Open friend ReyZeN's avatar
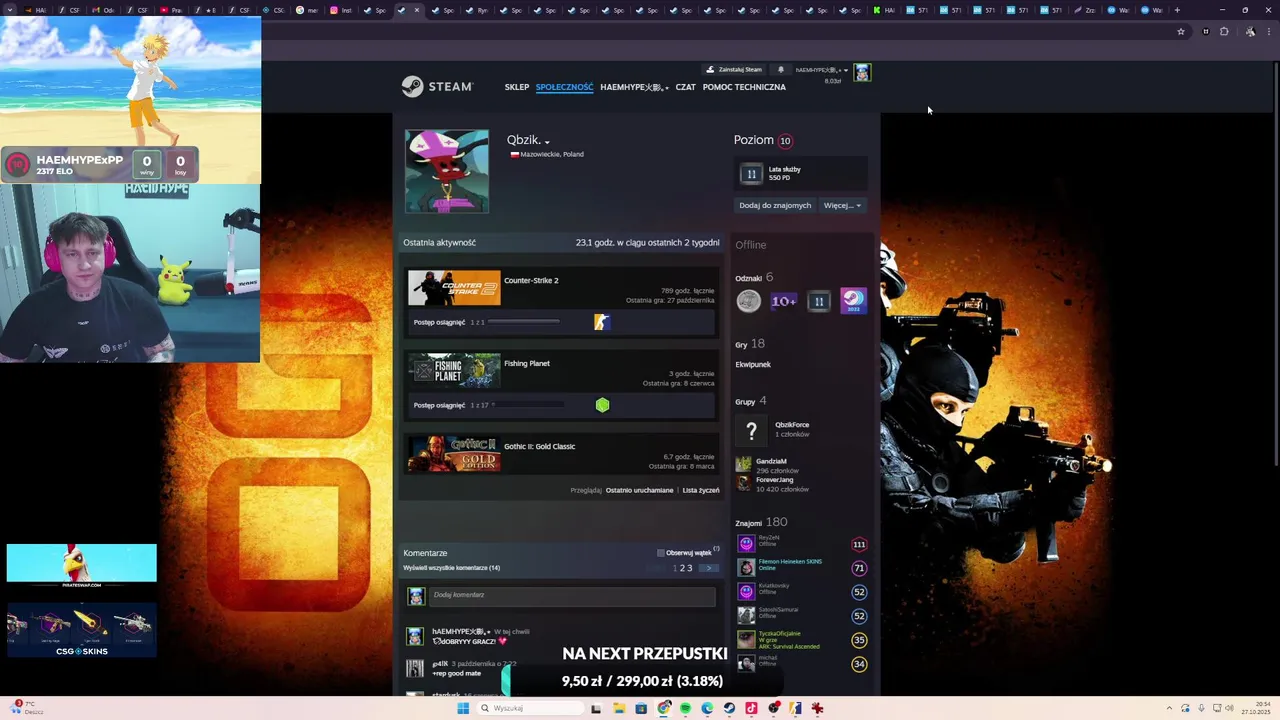The image size is (1280, 720). [x=746, y=544]
